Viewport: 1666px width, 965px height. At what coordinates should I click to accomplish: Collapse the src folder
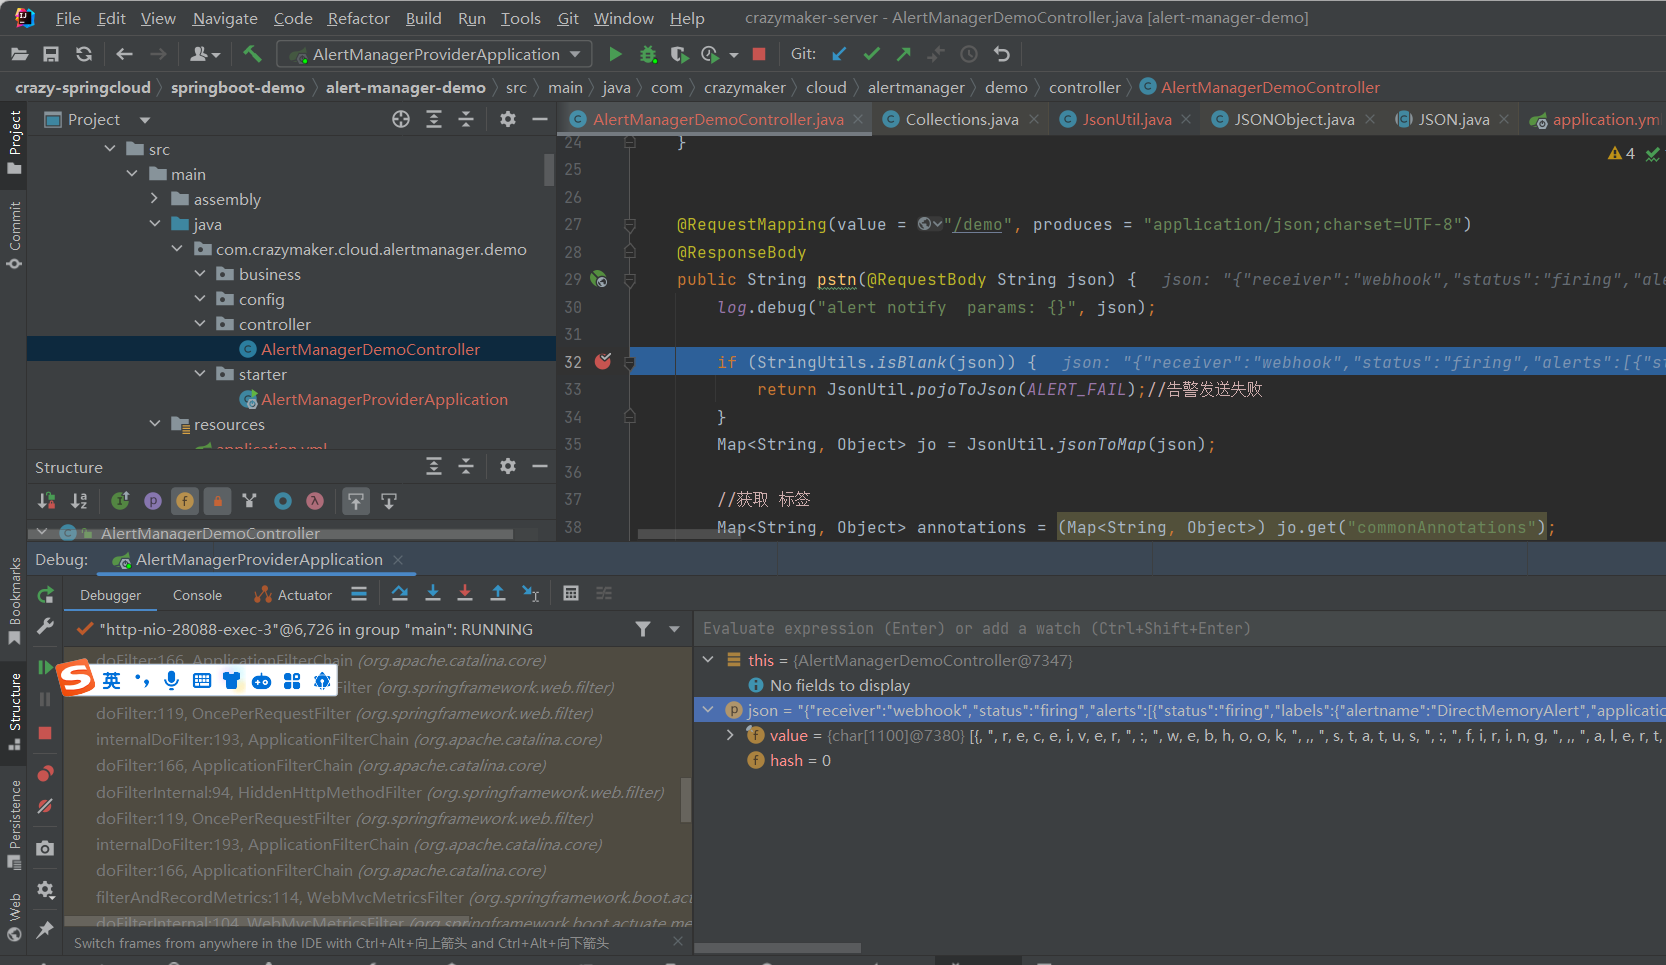click(x=110, y=149)
